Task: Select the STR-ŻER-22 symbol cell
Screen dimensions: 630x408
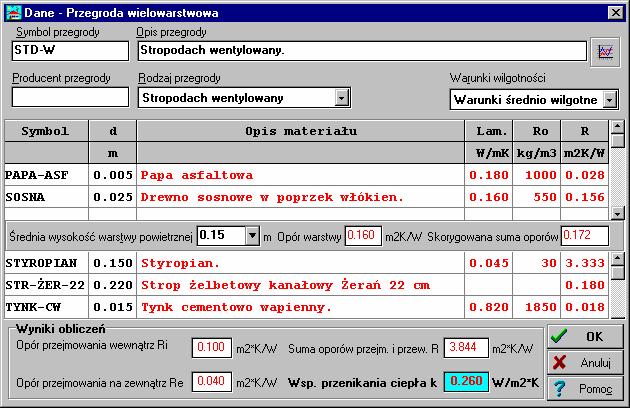Action: click(x=46, y=285)
